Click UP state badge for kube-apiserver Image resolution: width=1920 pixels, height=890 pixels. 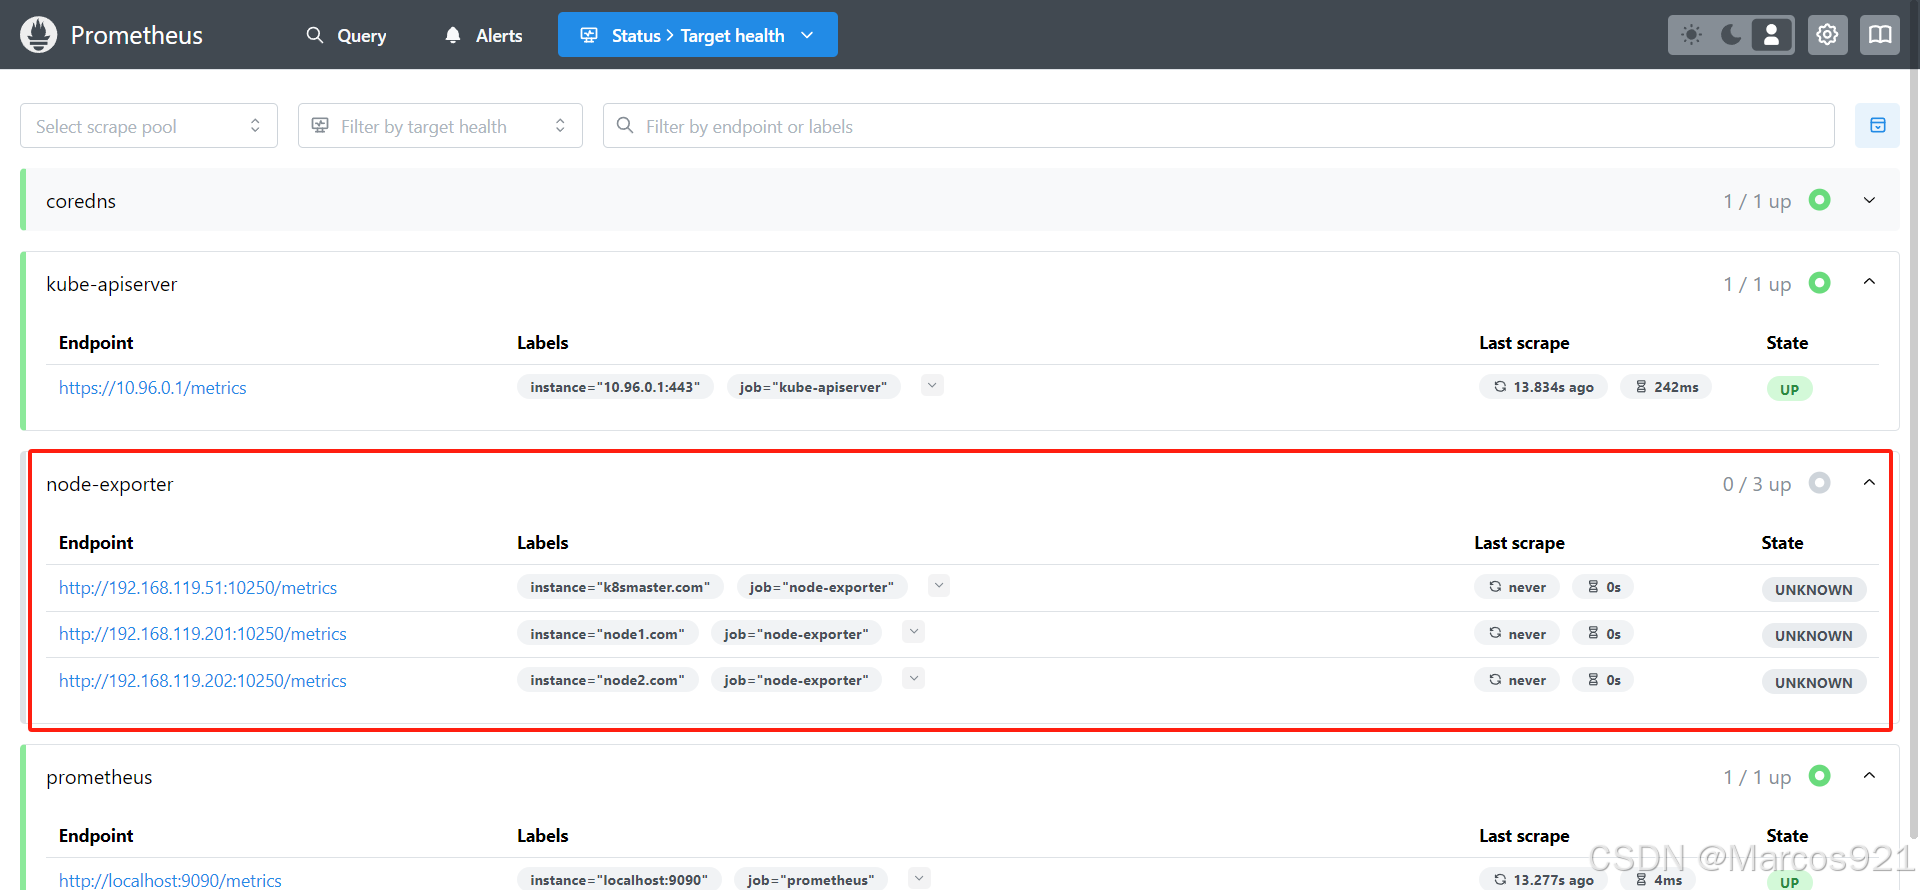[x=1789, y=389]
